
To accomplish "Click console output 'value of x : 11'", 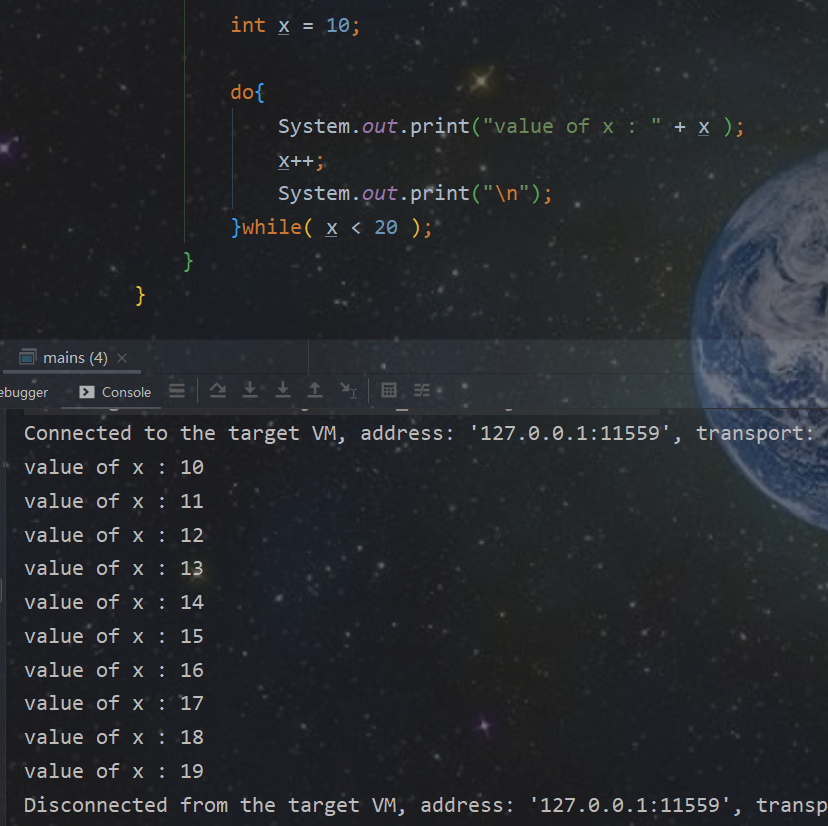I will (114, 501).
